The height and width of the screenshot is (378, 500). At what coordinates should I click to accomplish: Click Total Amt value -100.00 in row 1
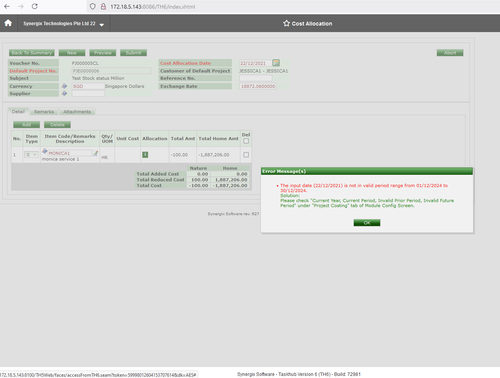click(179, 155)
